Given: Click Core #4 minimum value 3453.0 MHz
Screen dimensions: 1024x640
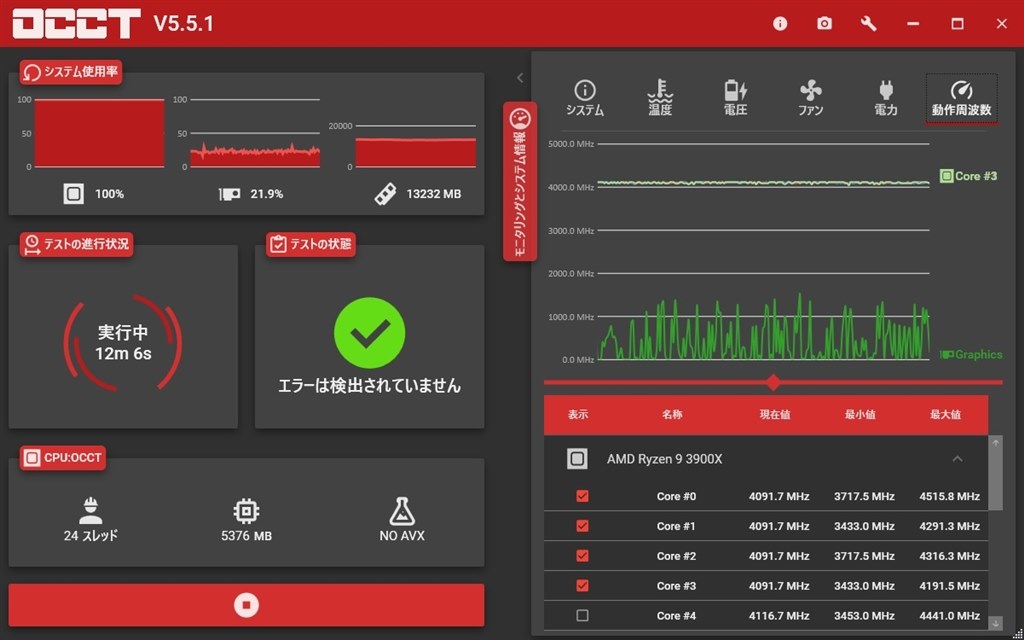Looking at the screenshot, I should click(864, 616).
